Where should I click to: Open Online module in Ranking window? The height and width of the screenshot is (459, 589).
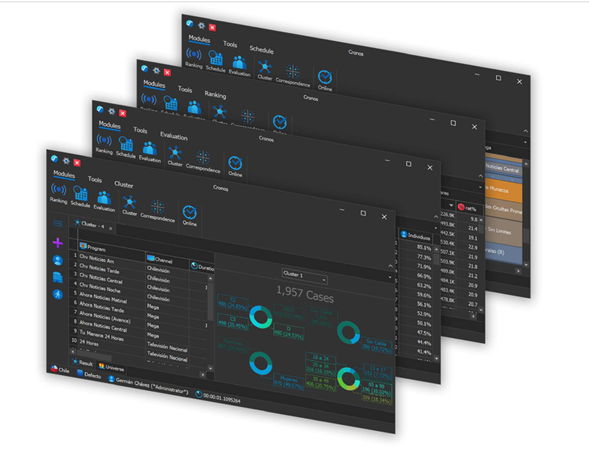click(x=280, y=124)
